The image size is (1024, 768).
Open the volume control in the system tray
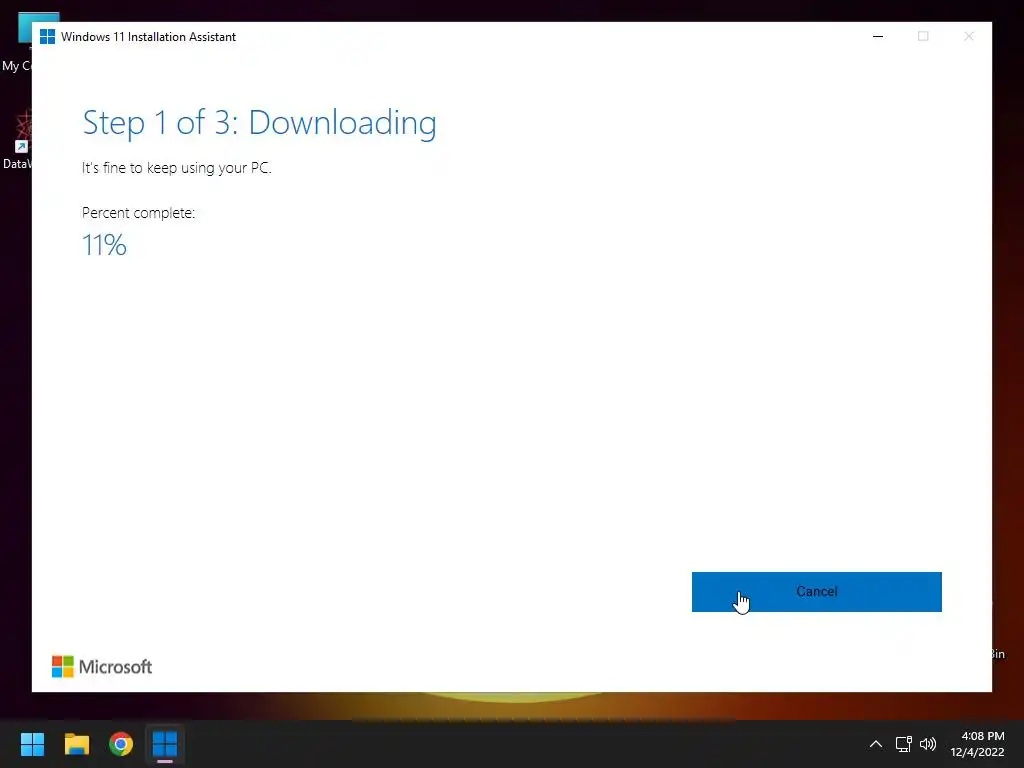pos(927,744)
